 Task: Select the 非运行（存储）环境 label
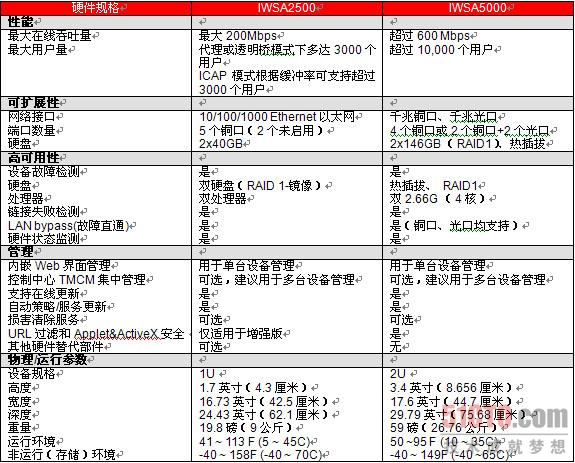[x=62, y=455]
